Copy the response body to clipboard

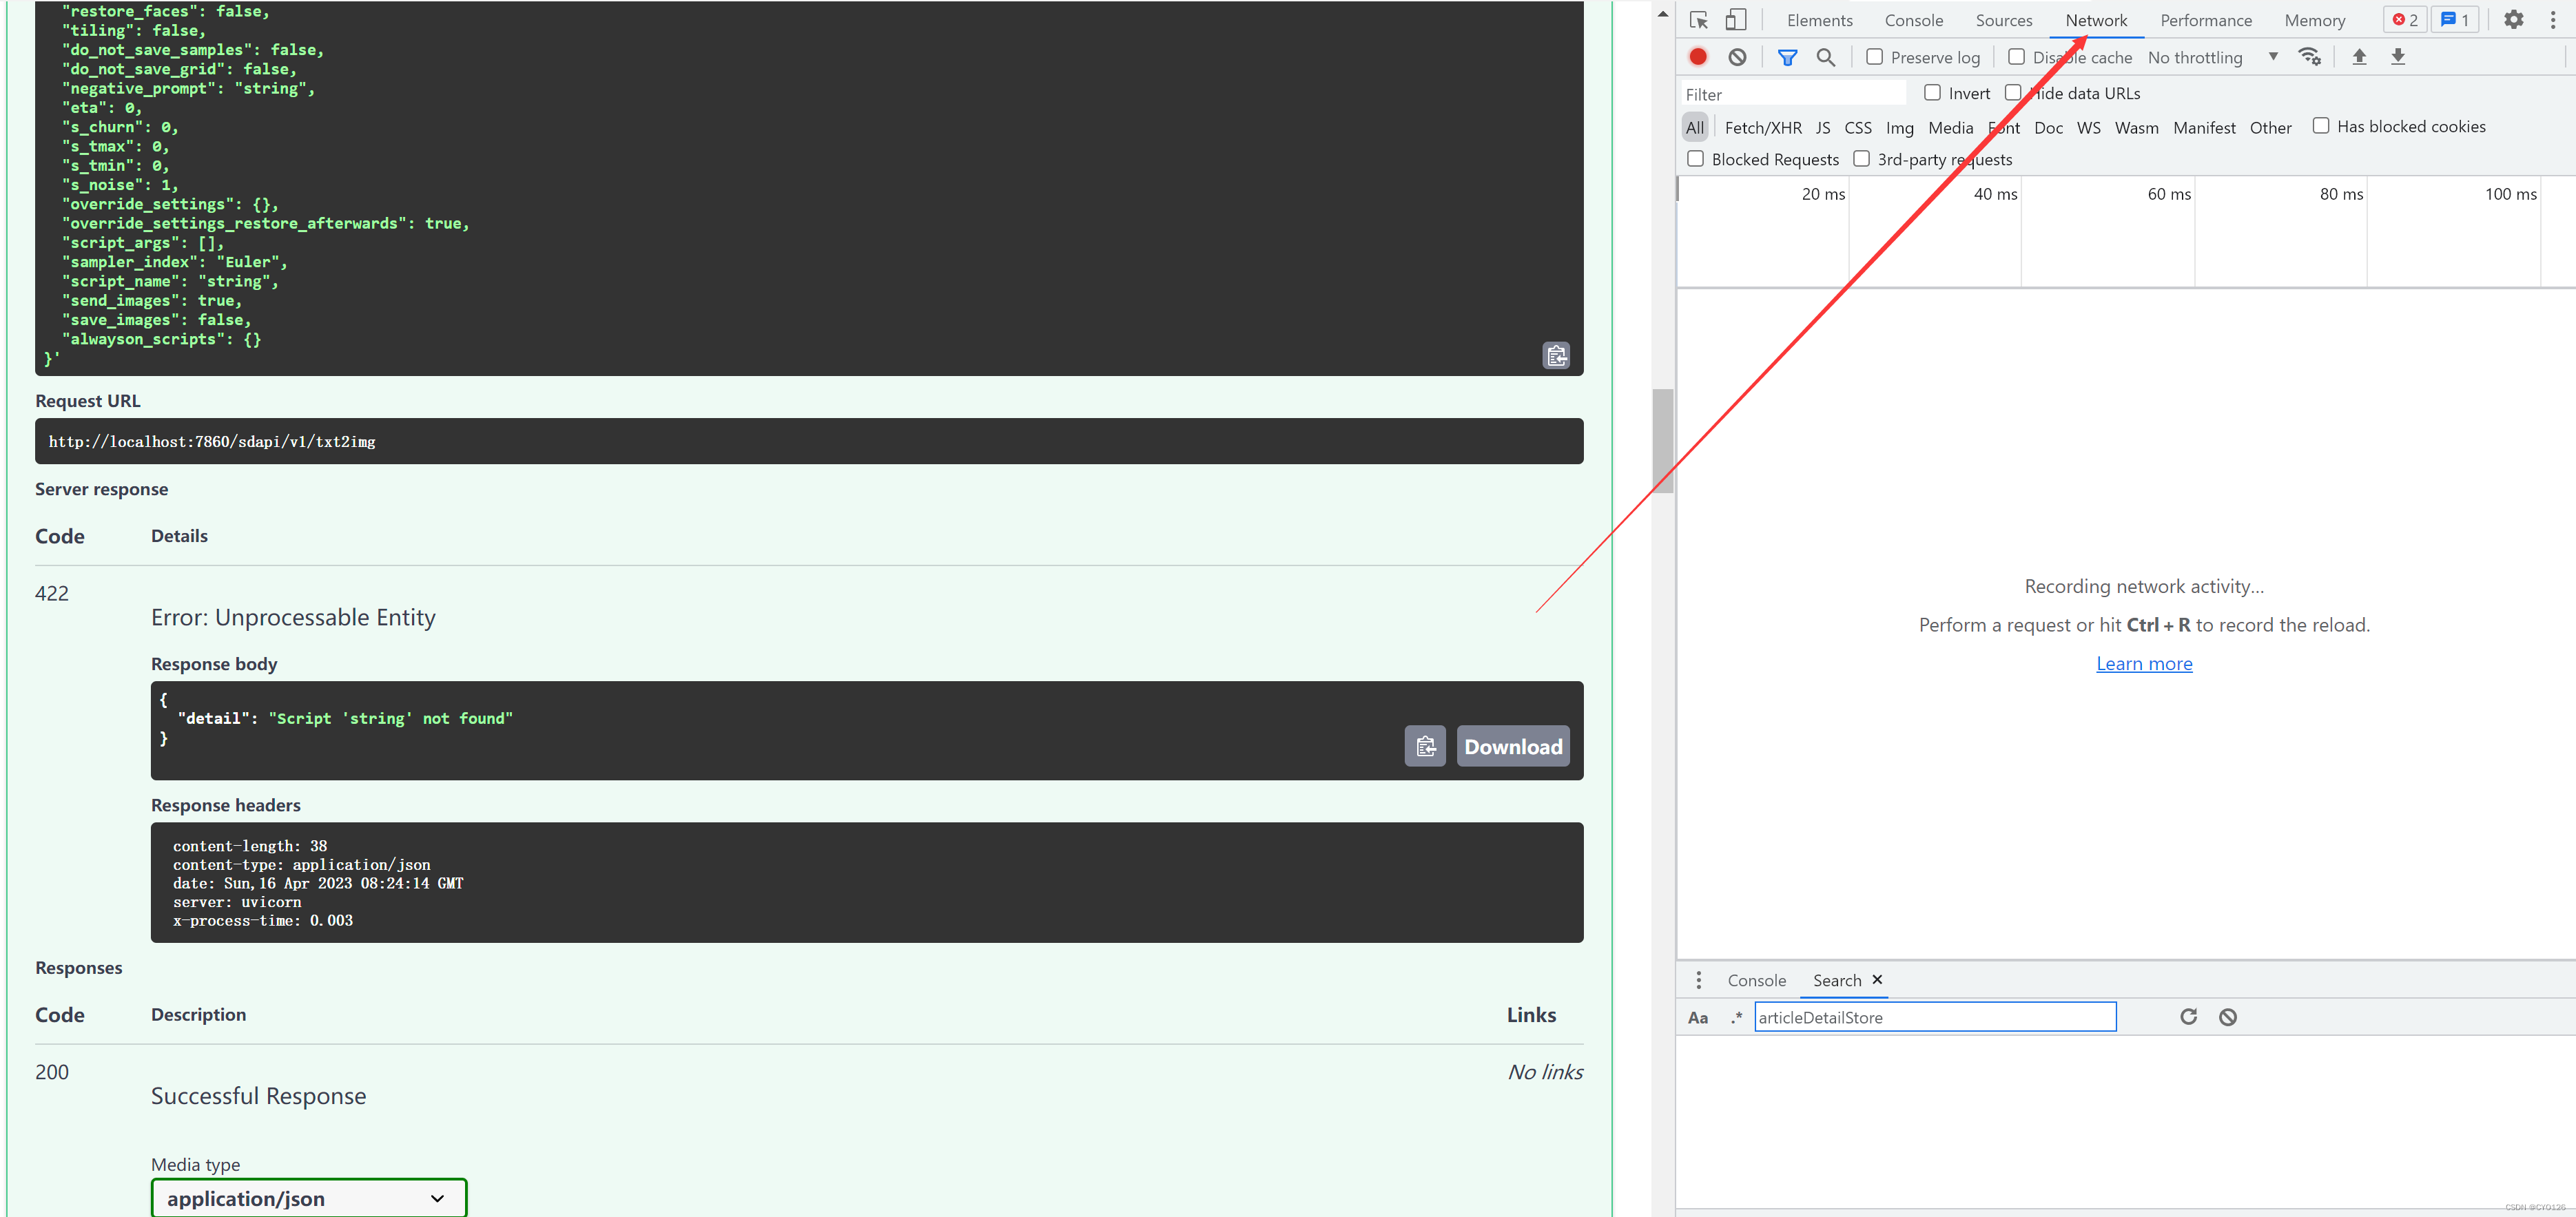point(1424,746)
